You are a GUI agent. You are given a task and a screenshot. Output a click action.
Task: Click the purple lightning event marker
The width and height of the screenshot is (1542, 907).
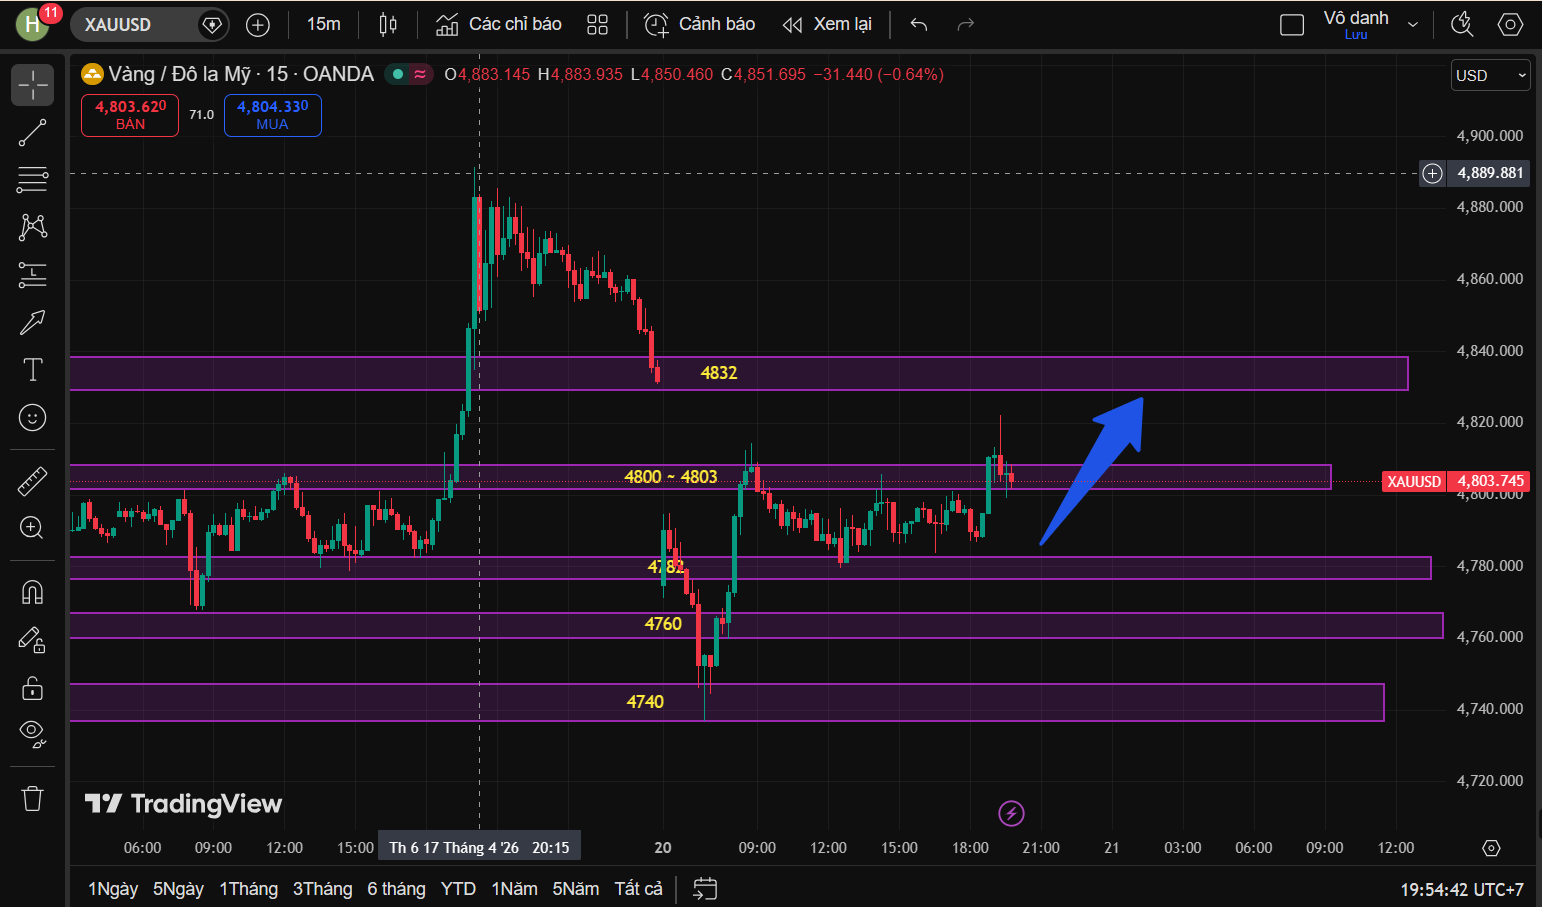pyautogui.click(x=1011, y=813)
